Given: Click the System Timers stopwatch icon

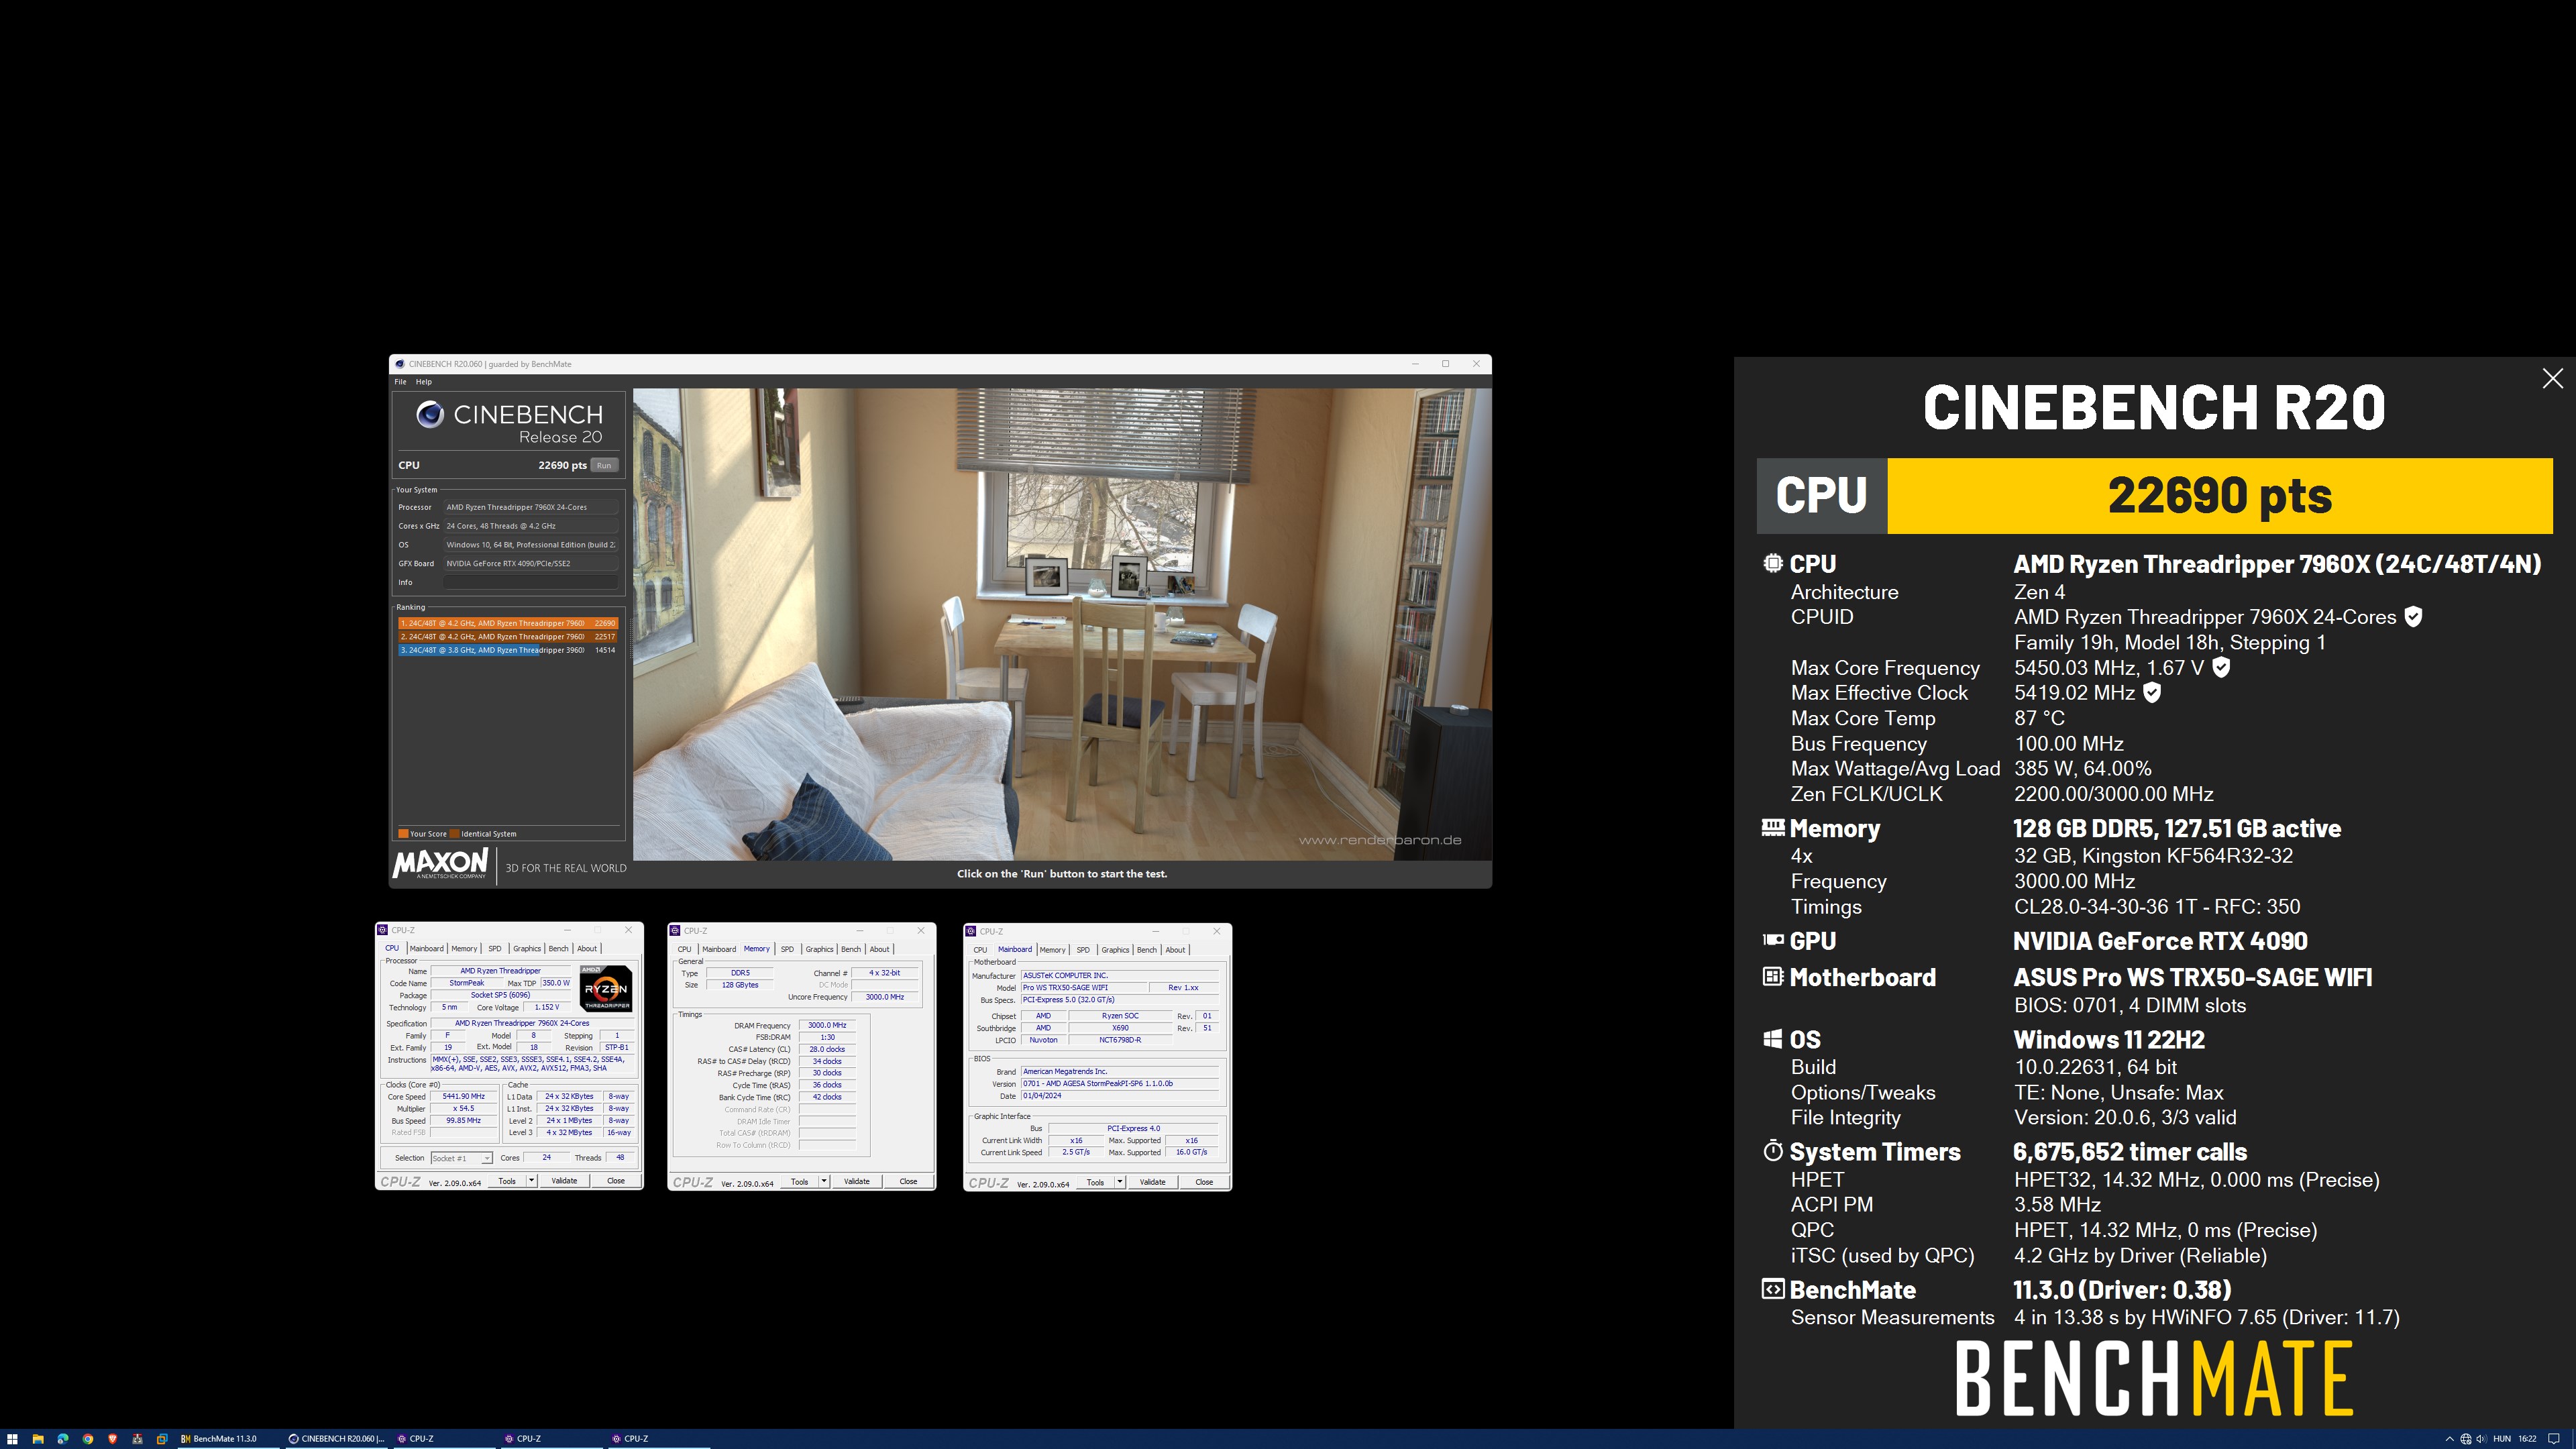Looking at the screenshot, I should click(x=1772, y=1150).
